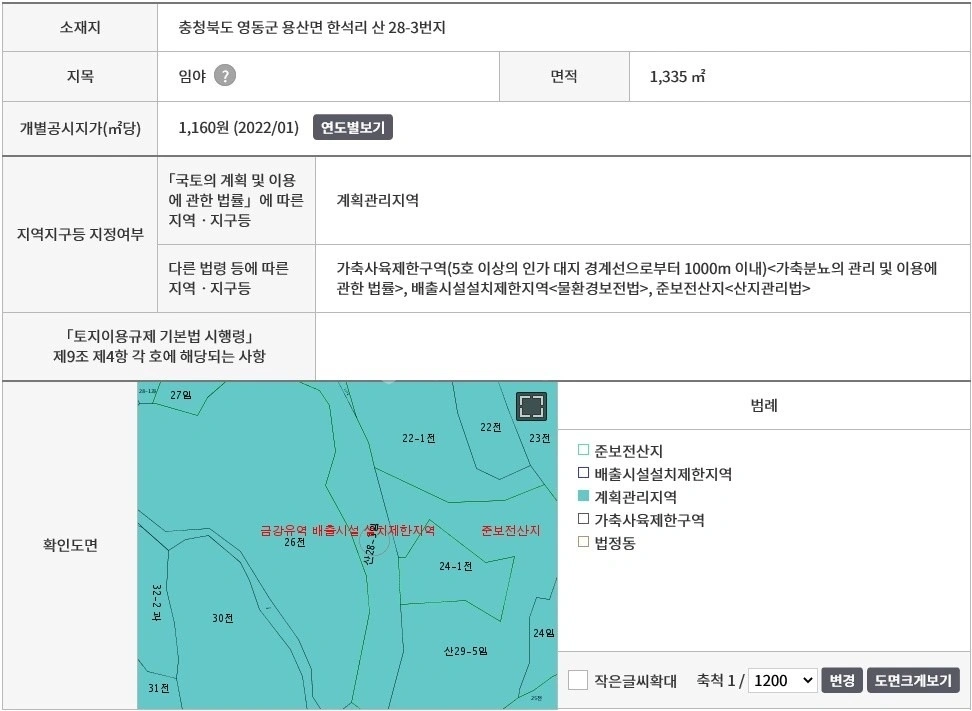Select parcel 30전 on the map
972x711 pixels.
point(223,618)
